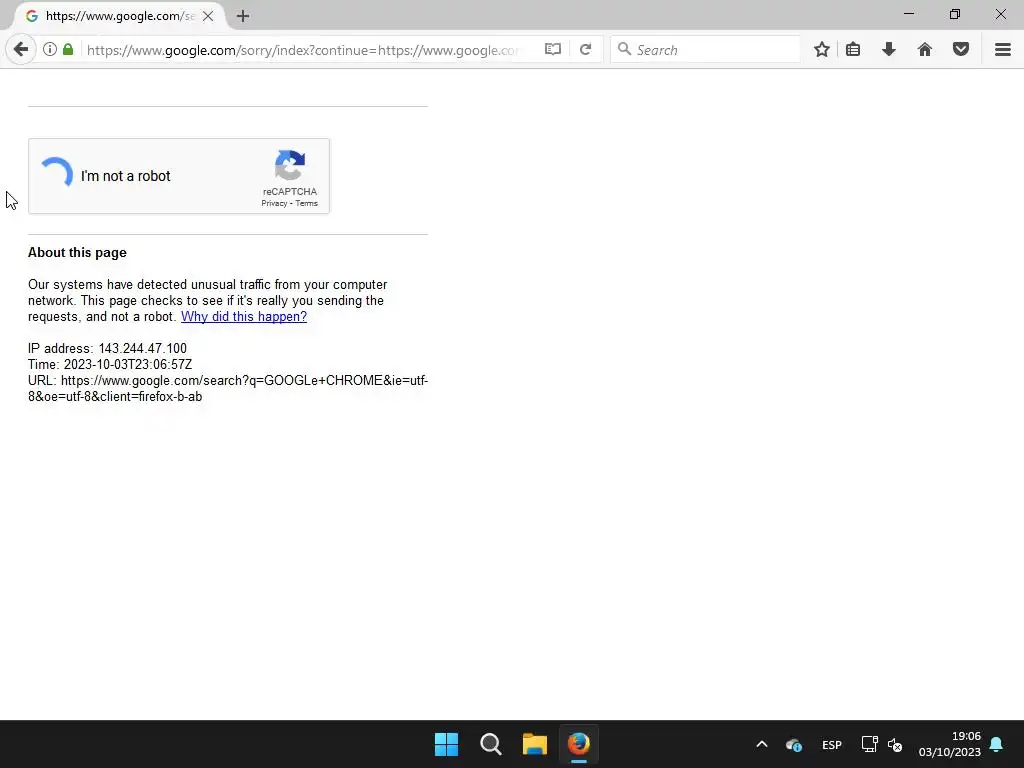Open File Explorer from the taskbar
The width and height of the screenshot is (1024, 768).
click(x=535, y=744)
